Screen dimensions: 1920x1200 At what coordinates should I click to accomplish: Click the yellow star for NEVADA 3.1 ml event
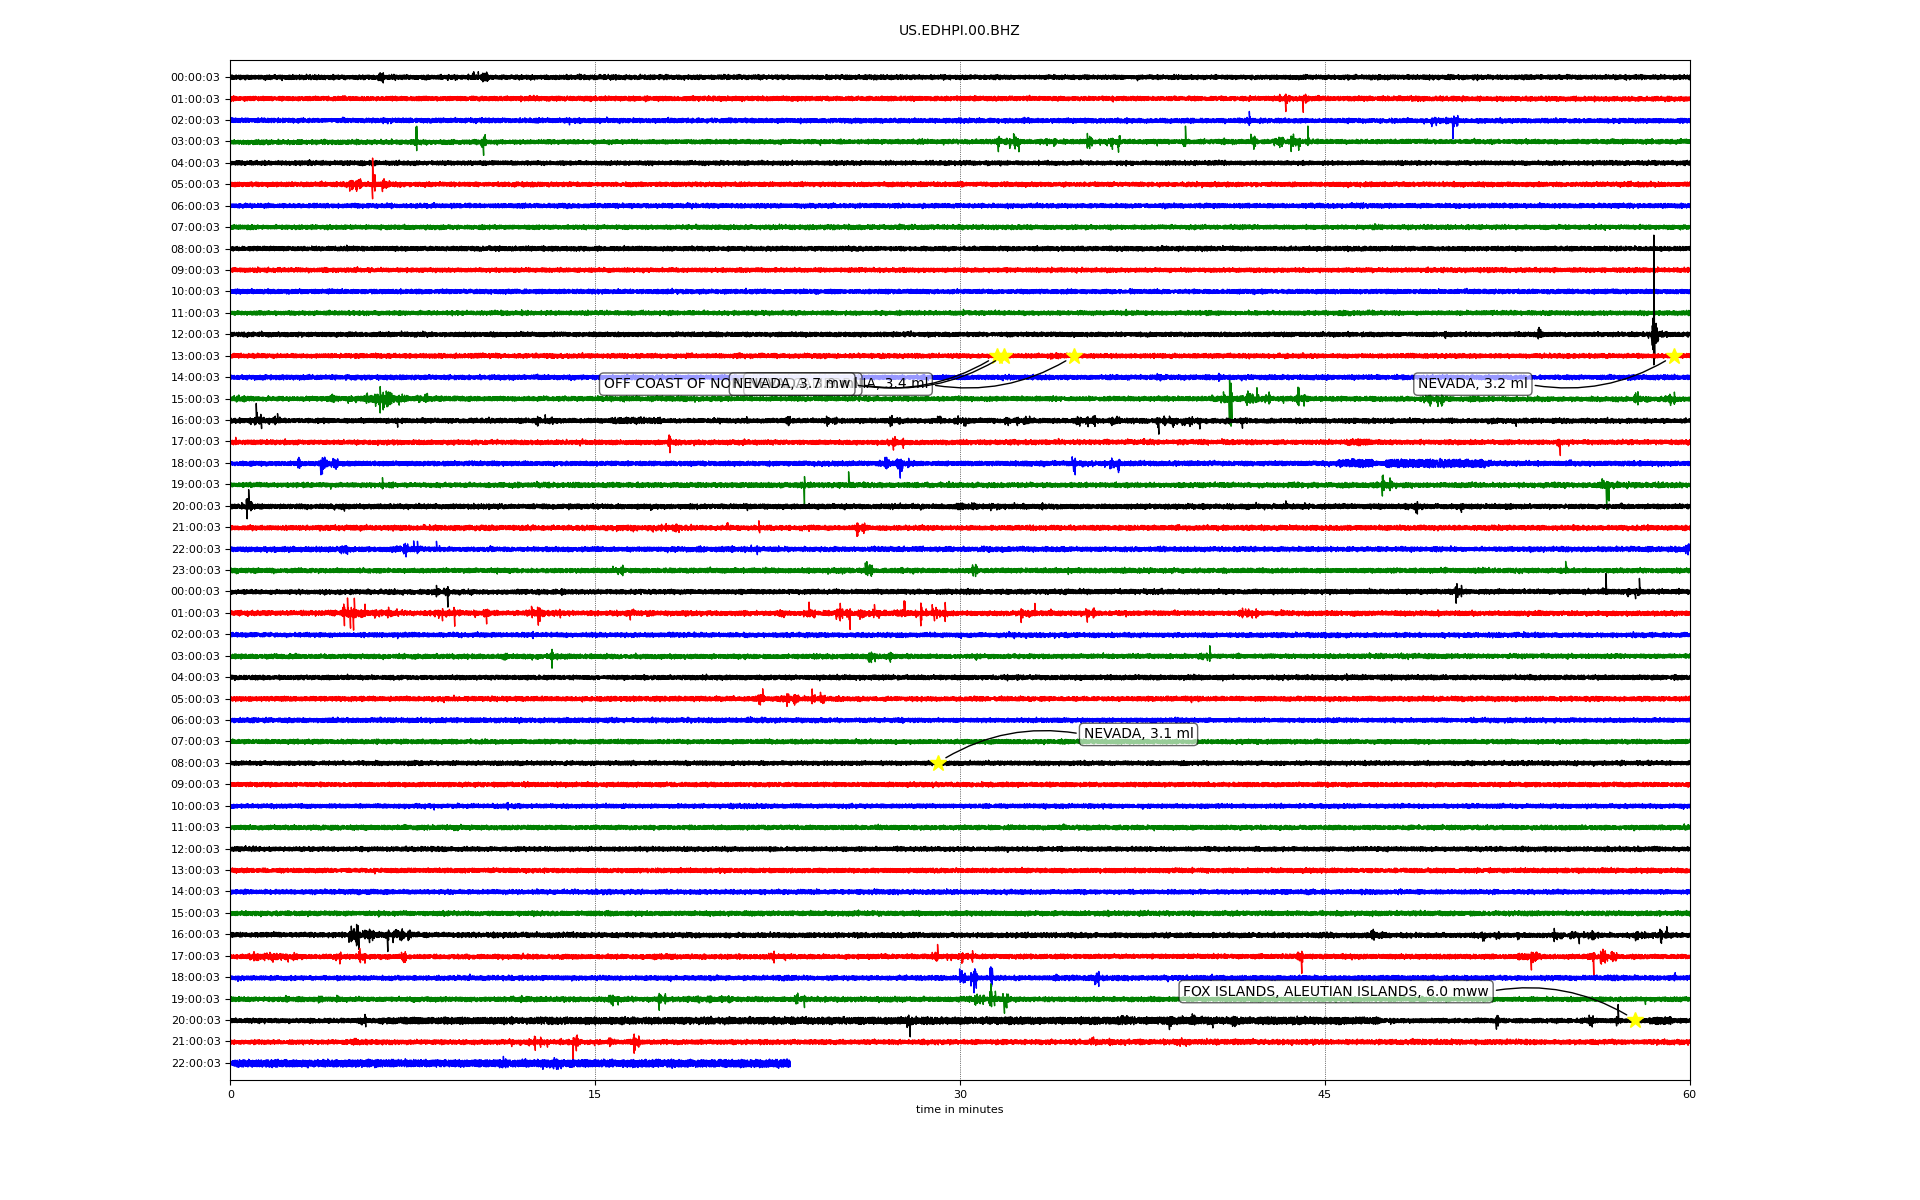pos(938,764)
